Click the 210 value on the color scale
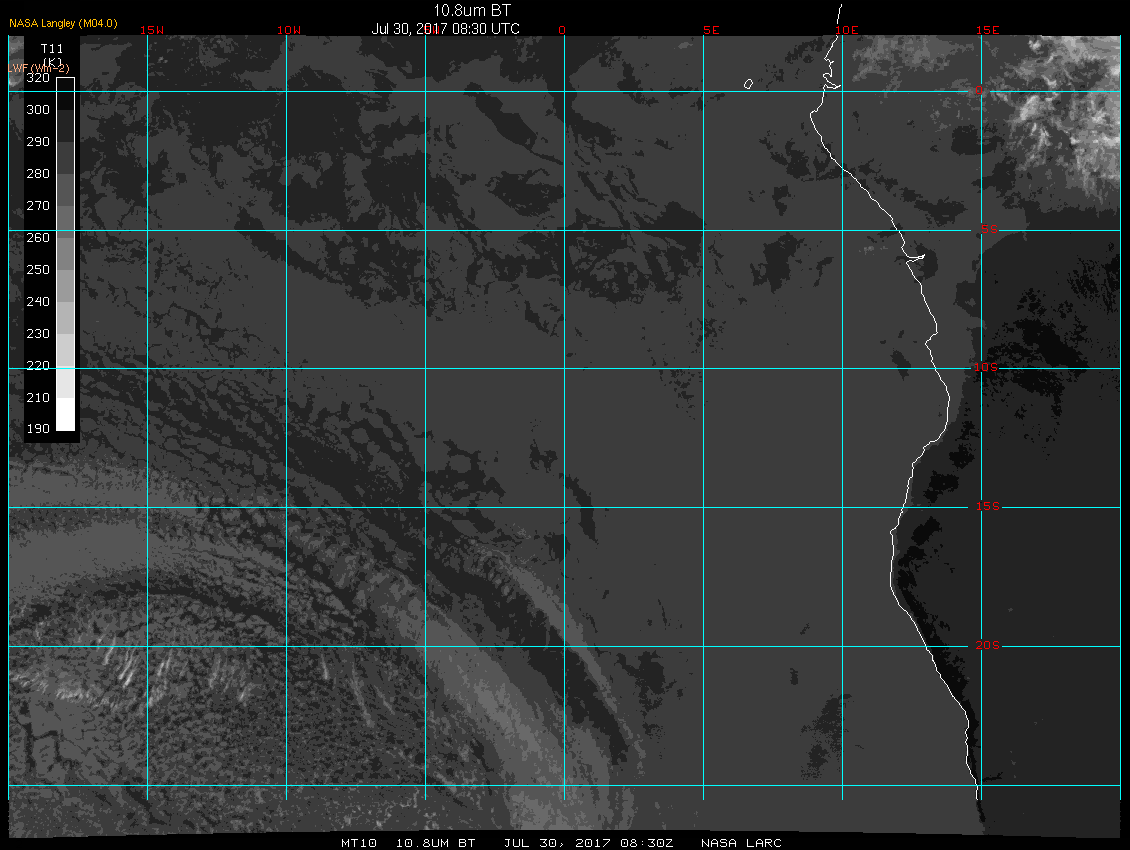Screen dimensions: 1130x850 coord(37,397)
